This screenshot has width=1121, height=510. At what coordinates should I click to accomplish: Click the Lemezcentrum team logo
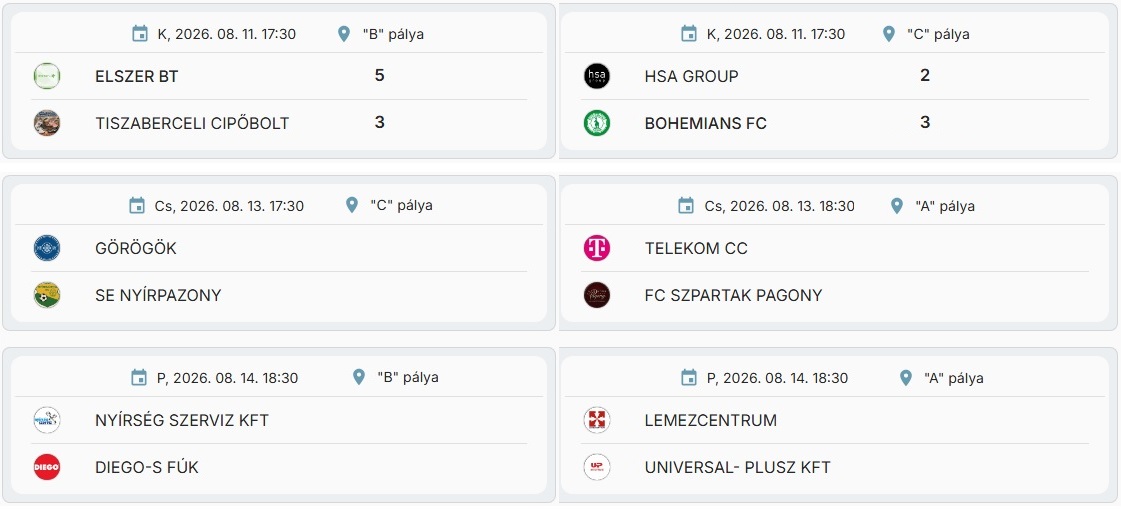tap(596, 420)
